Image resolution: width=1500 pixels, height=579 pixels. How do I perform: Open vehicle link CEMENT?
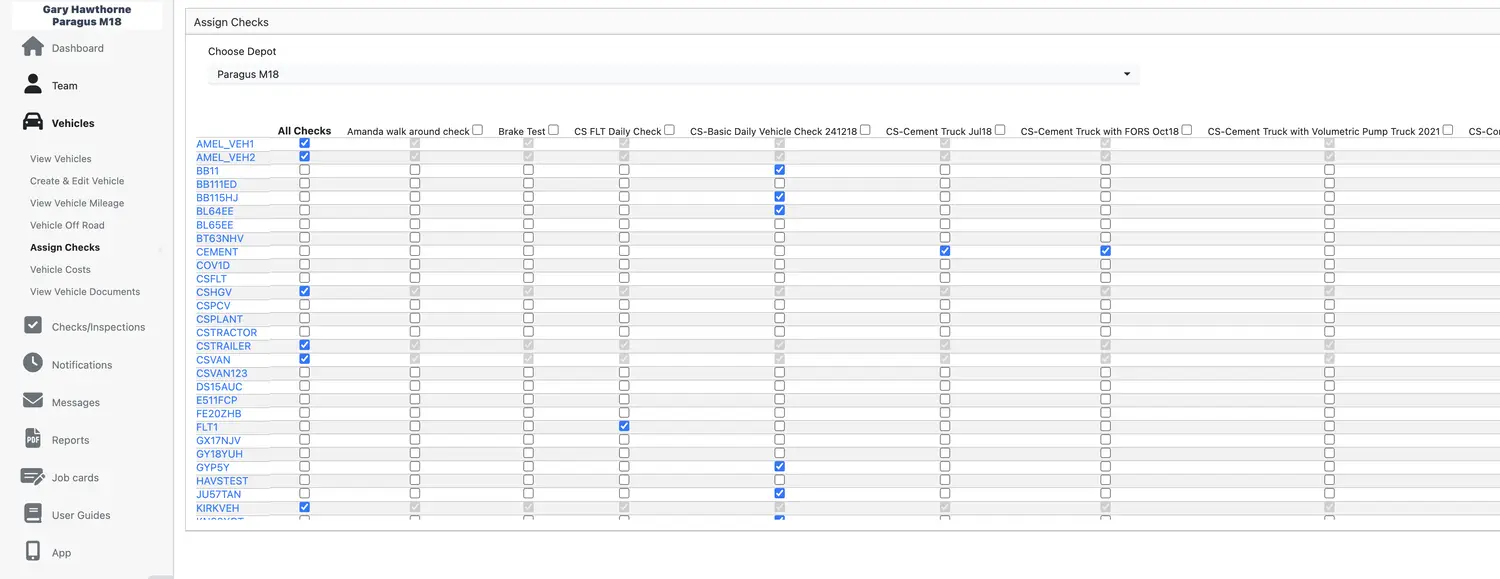217,252
